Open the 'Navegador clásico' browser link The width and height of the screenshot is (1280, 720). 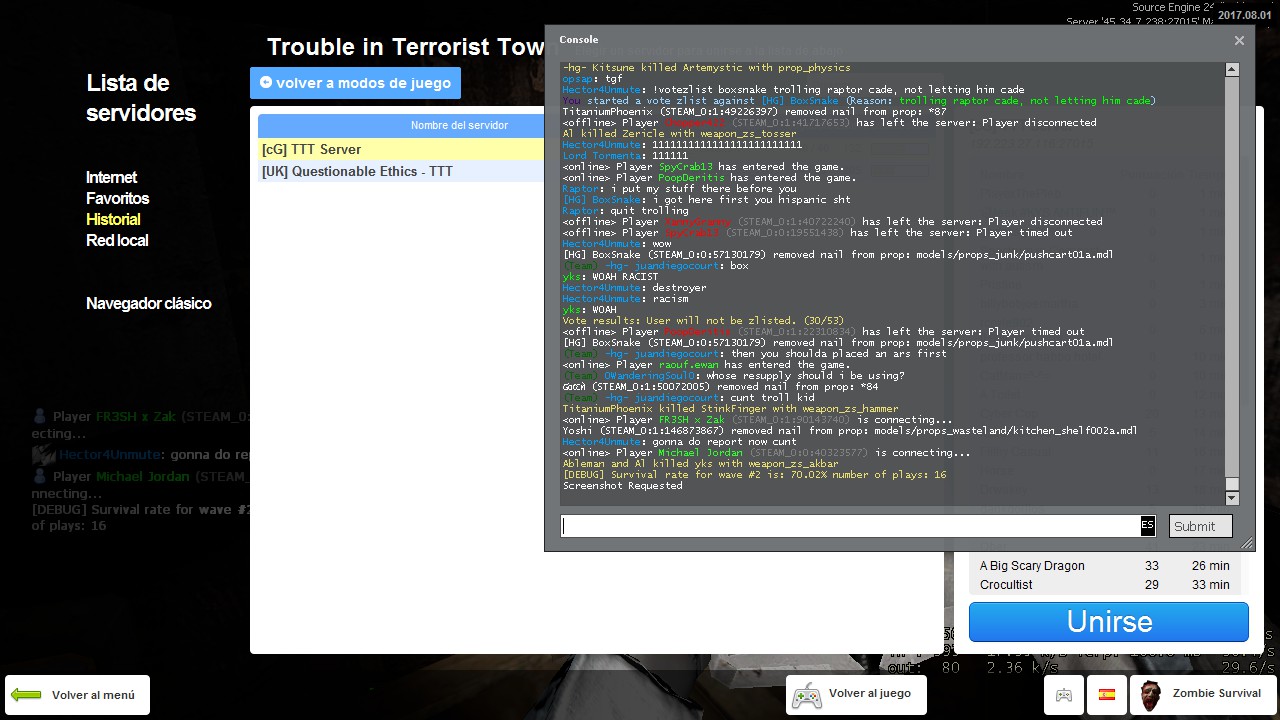point(149,304)
